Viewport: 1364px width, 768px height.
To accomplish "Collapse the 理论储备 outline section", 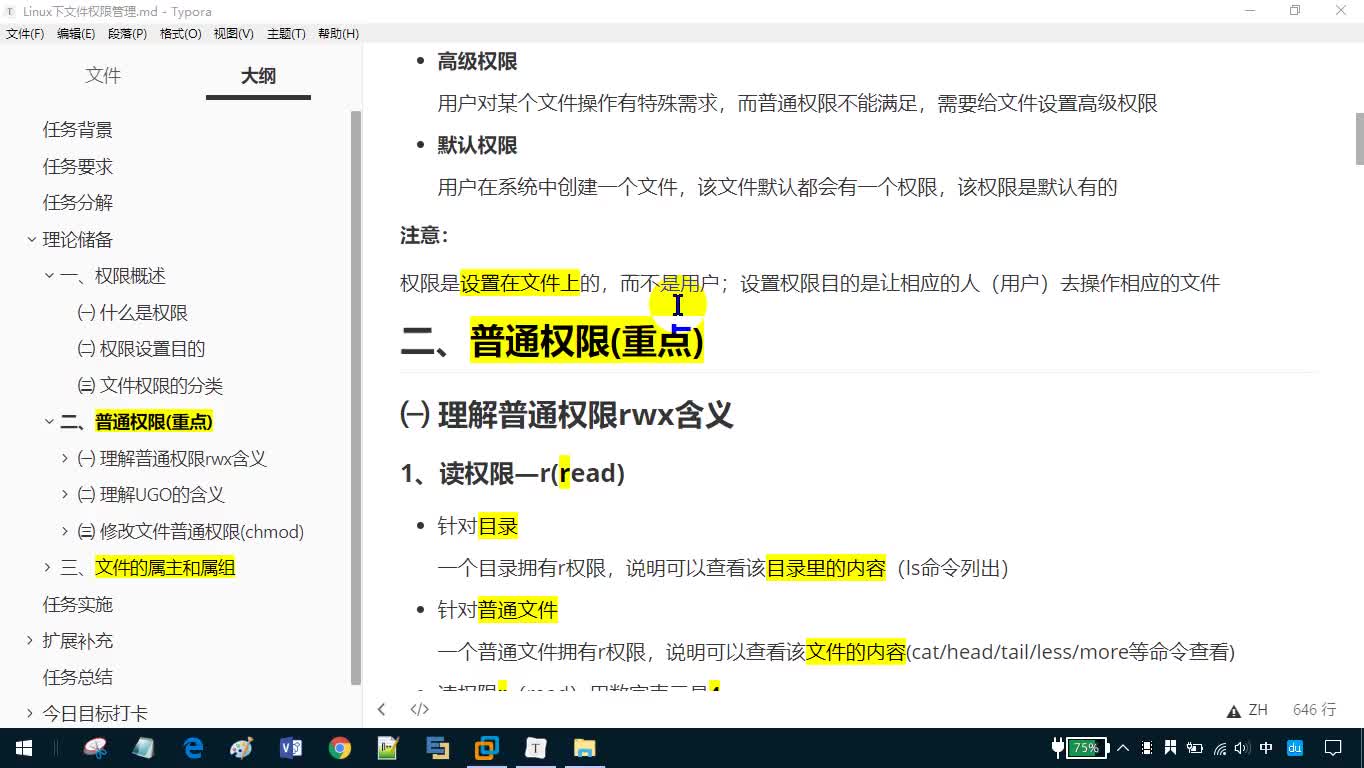I will pyautogui.click(x=31, y=240).
